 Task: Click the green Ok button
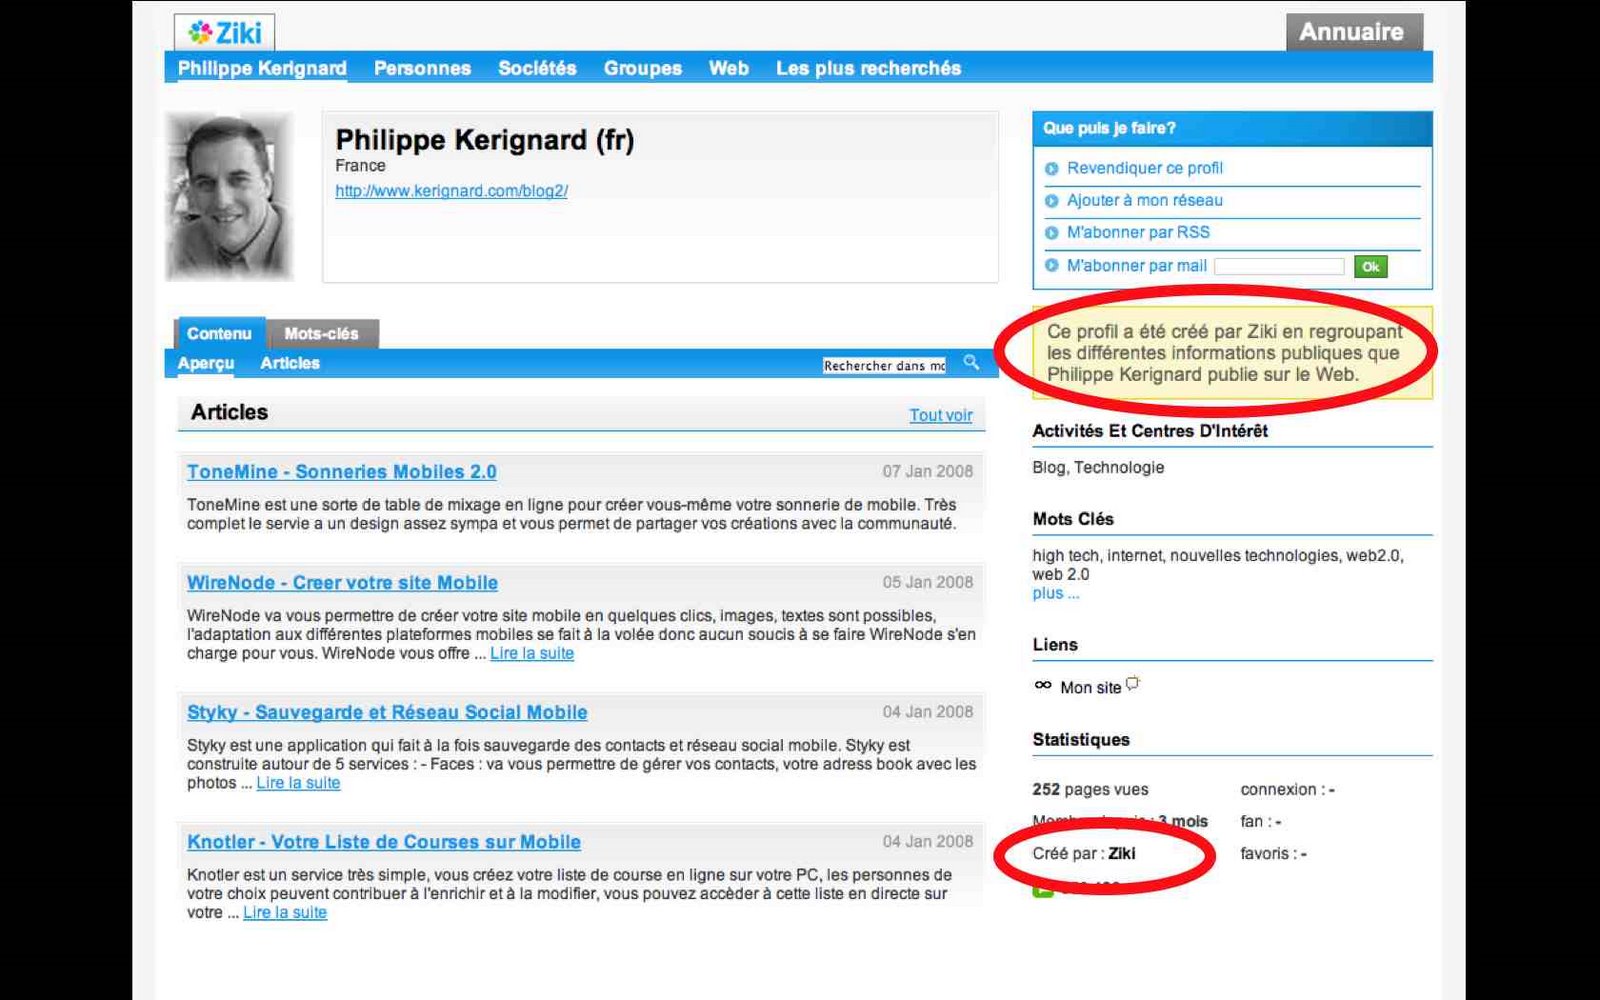point(1371,266)
